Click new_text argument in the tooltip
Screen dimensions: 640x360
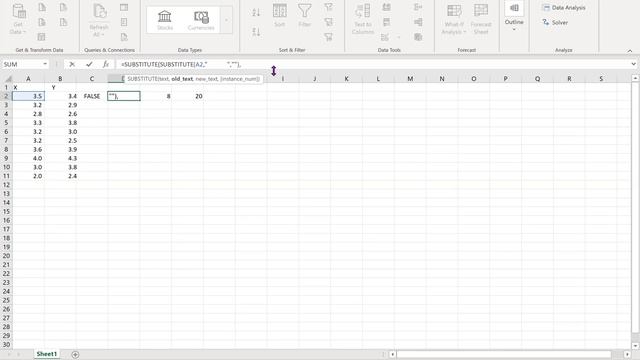(206, 79)
